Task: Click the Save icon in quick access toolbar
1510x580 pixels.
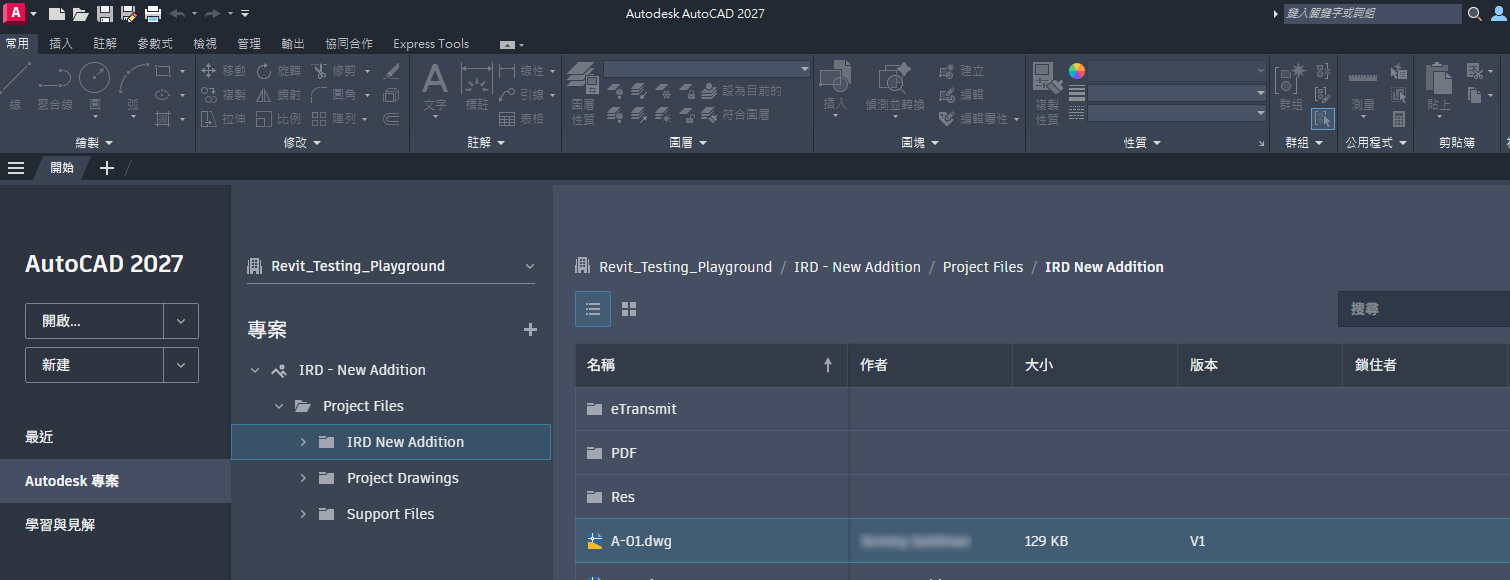Action: [105, 14]
